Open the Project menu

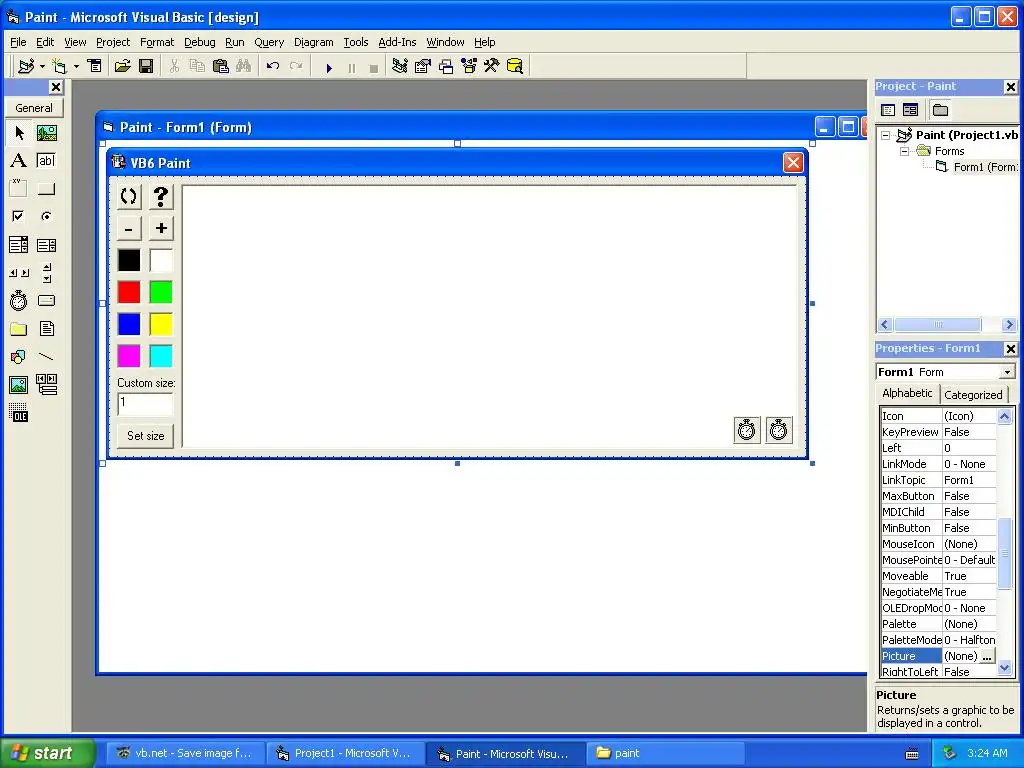coord(113,42)
